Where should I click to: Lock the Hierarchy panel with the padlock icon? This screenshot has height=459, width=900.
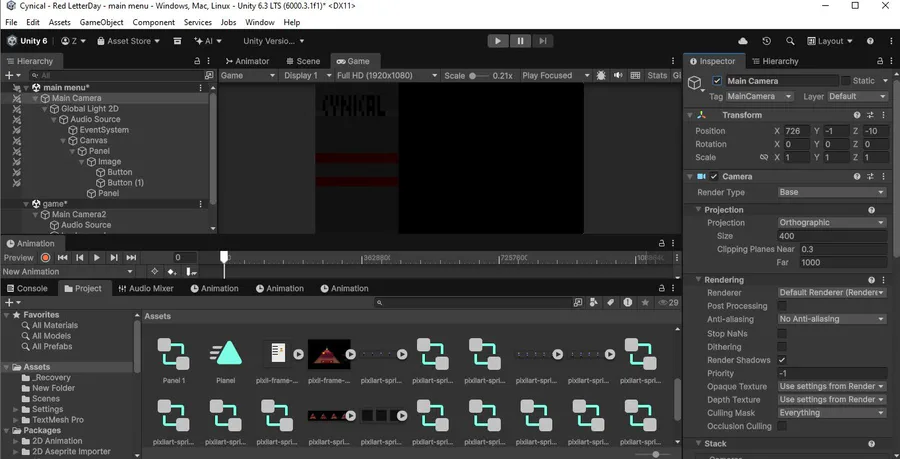[x=197, y=61]
